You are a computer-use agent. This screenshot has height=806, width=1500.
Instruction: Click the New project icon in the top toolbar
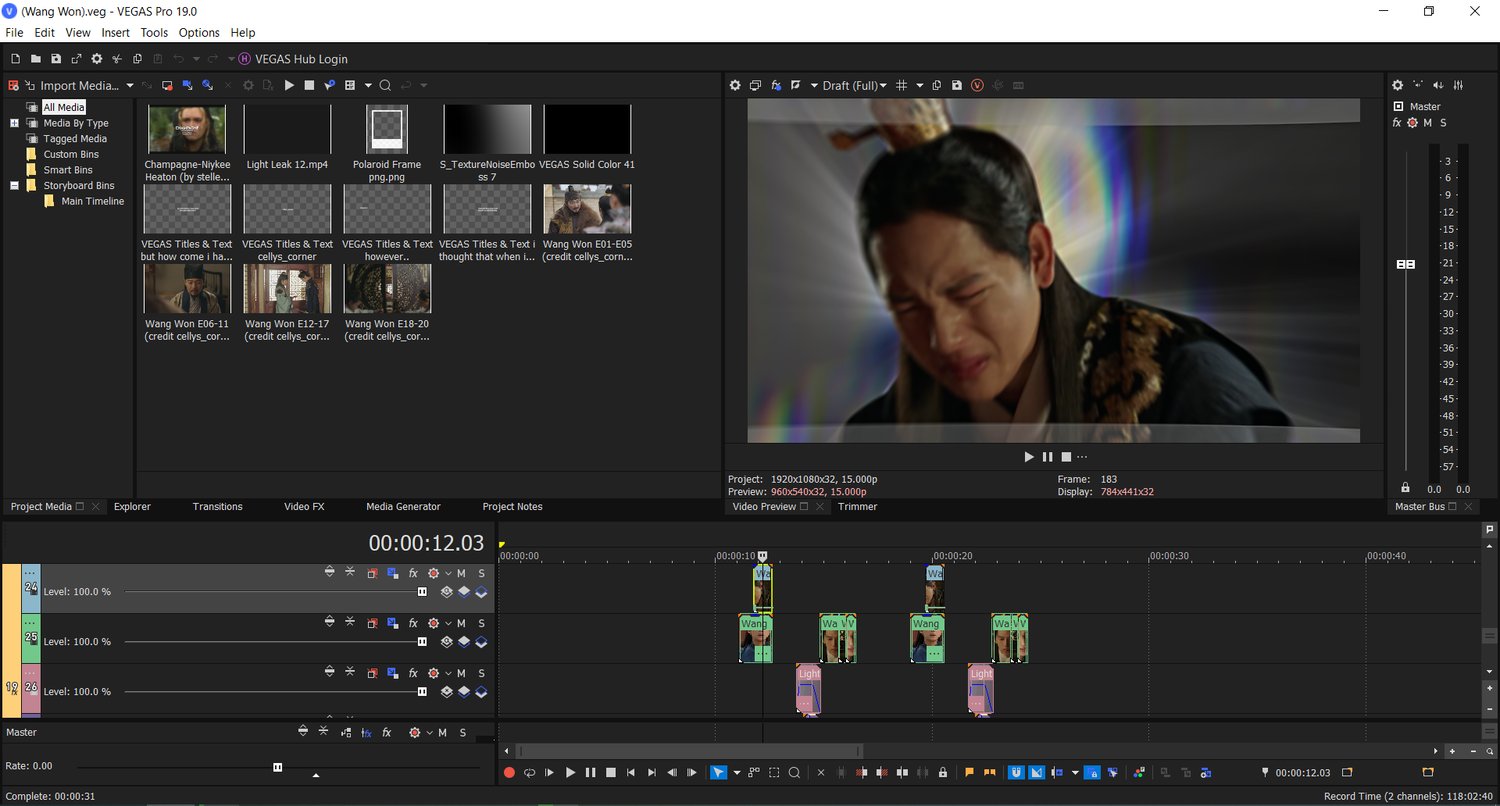(15, 59)
